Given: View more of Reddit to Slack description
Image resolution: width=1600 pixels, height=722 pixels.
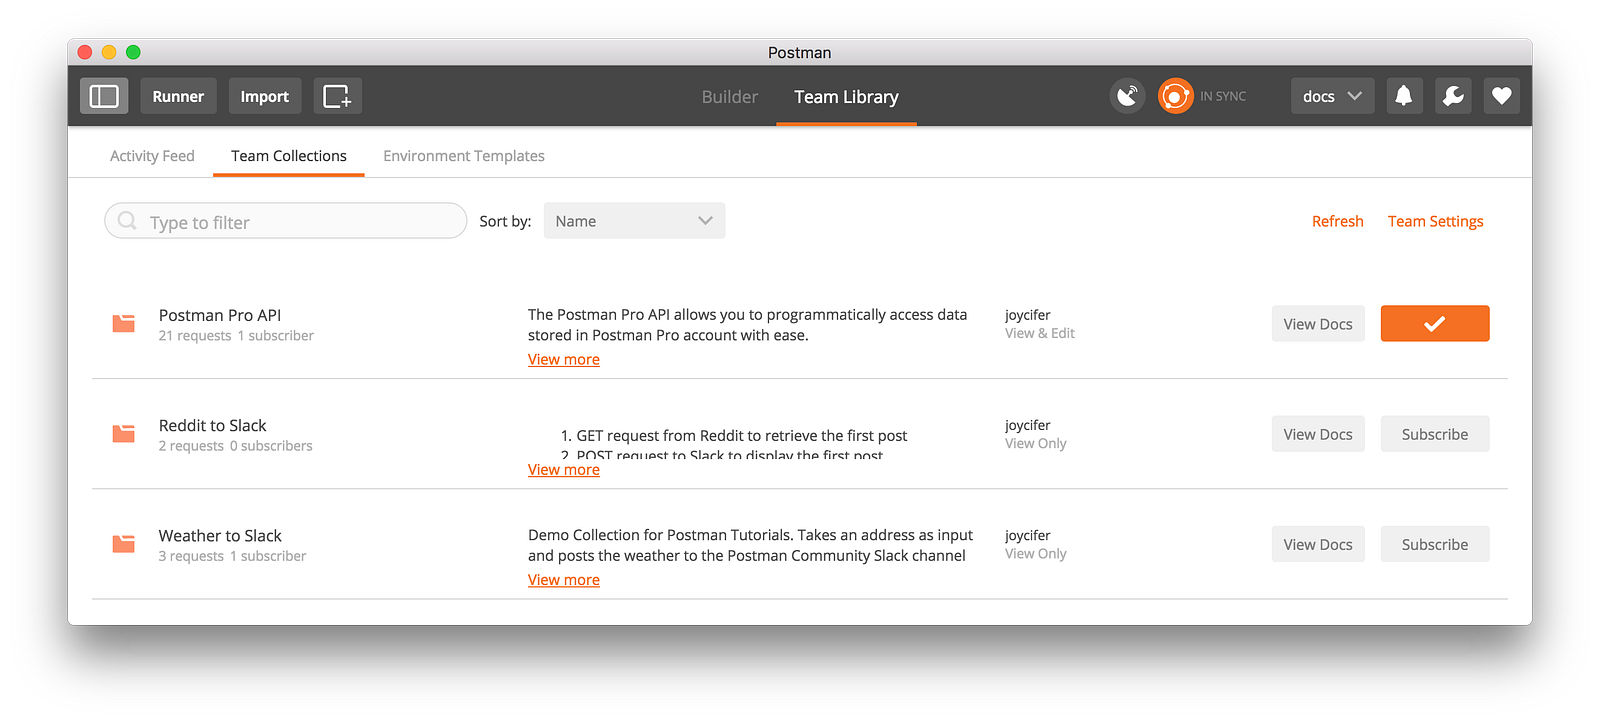Looking at the screenshot, I should pos(564,470).
